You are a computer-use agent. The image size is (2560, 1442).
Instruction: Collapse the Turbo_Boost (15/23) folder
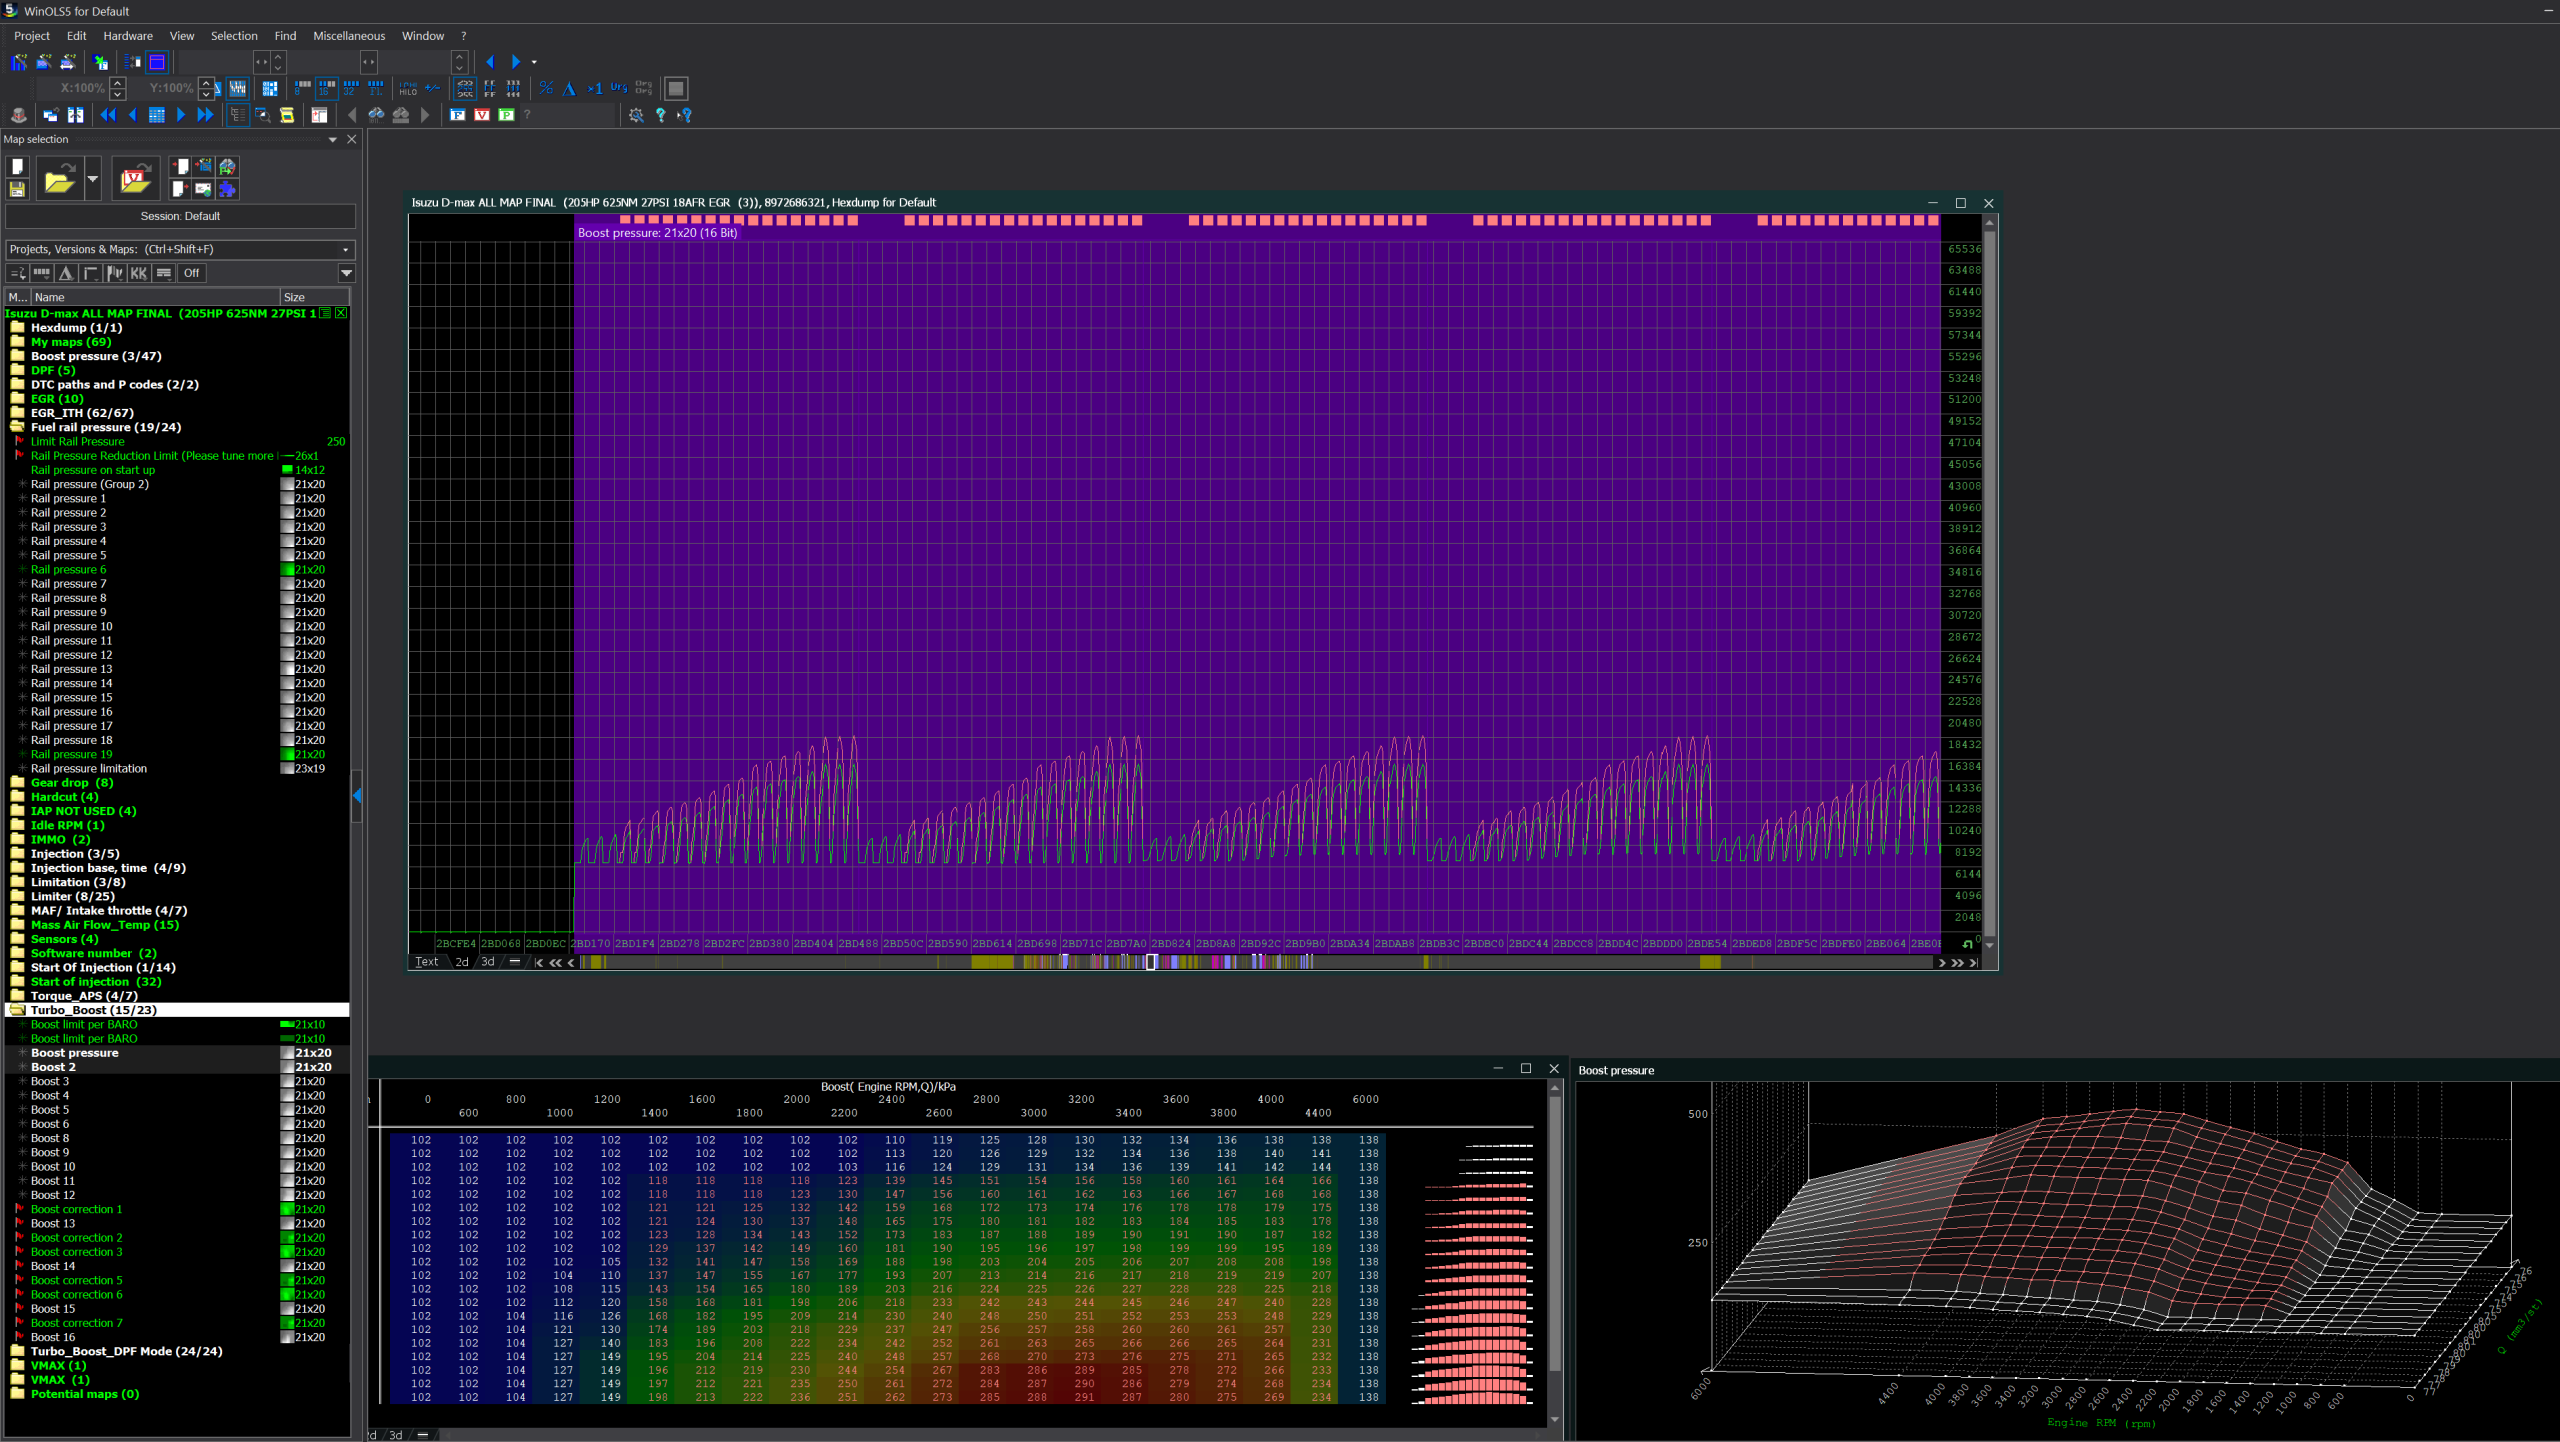tap(93, 1010)
